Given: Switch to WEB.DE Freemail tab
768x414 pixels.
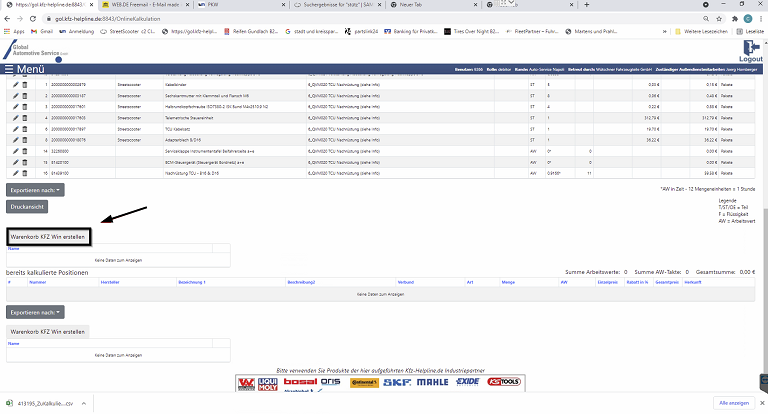Looking at the screenshot, I should coord(146,5).
